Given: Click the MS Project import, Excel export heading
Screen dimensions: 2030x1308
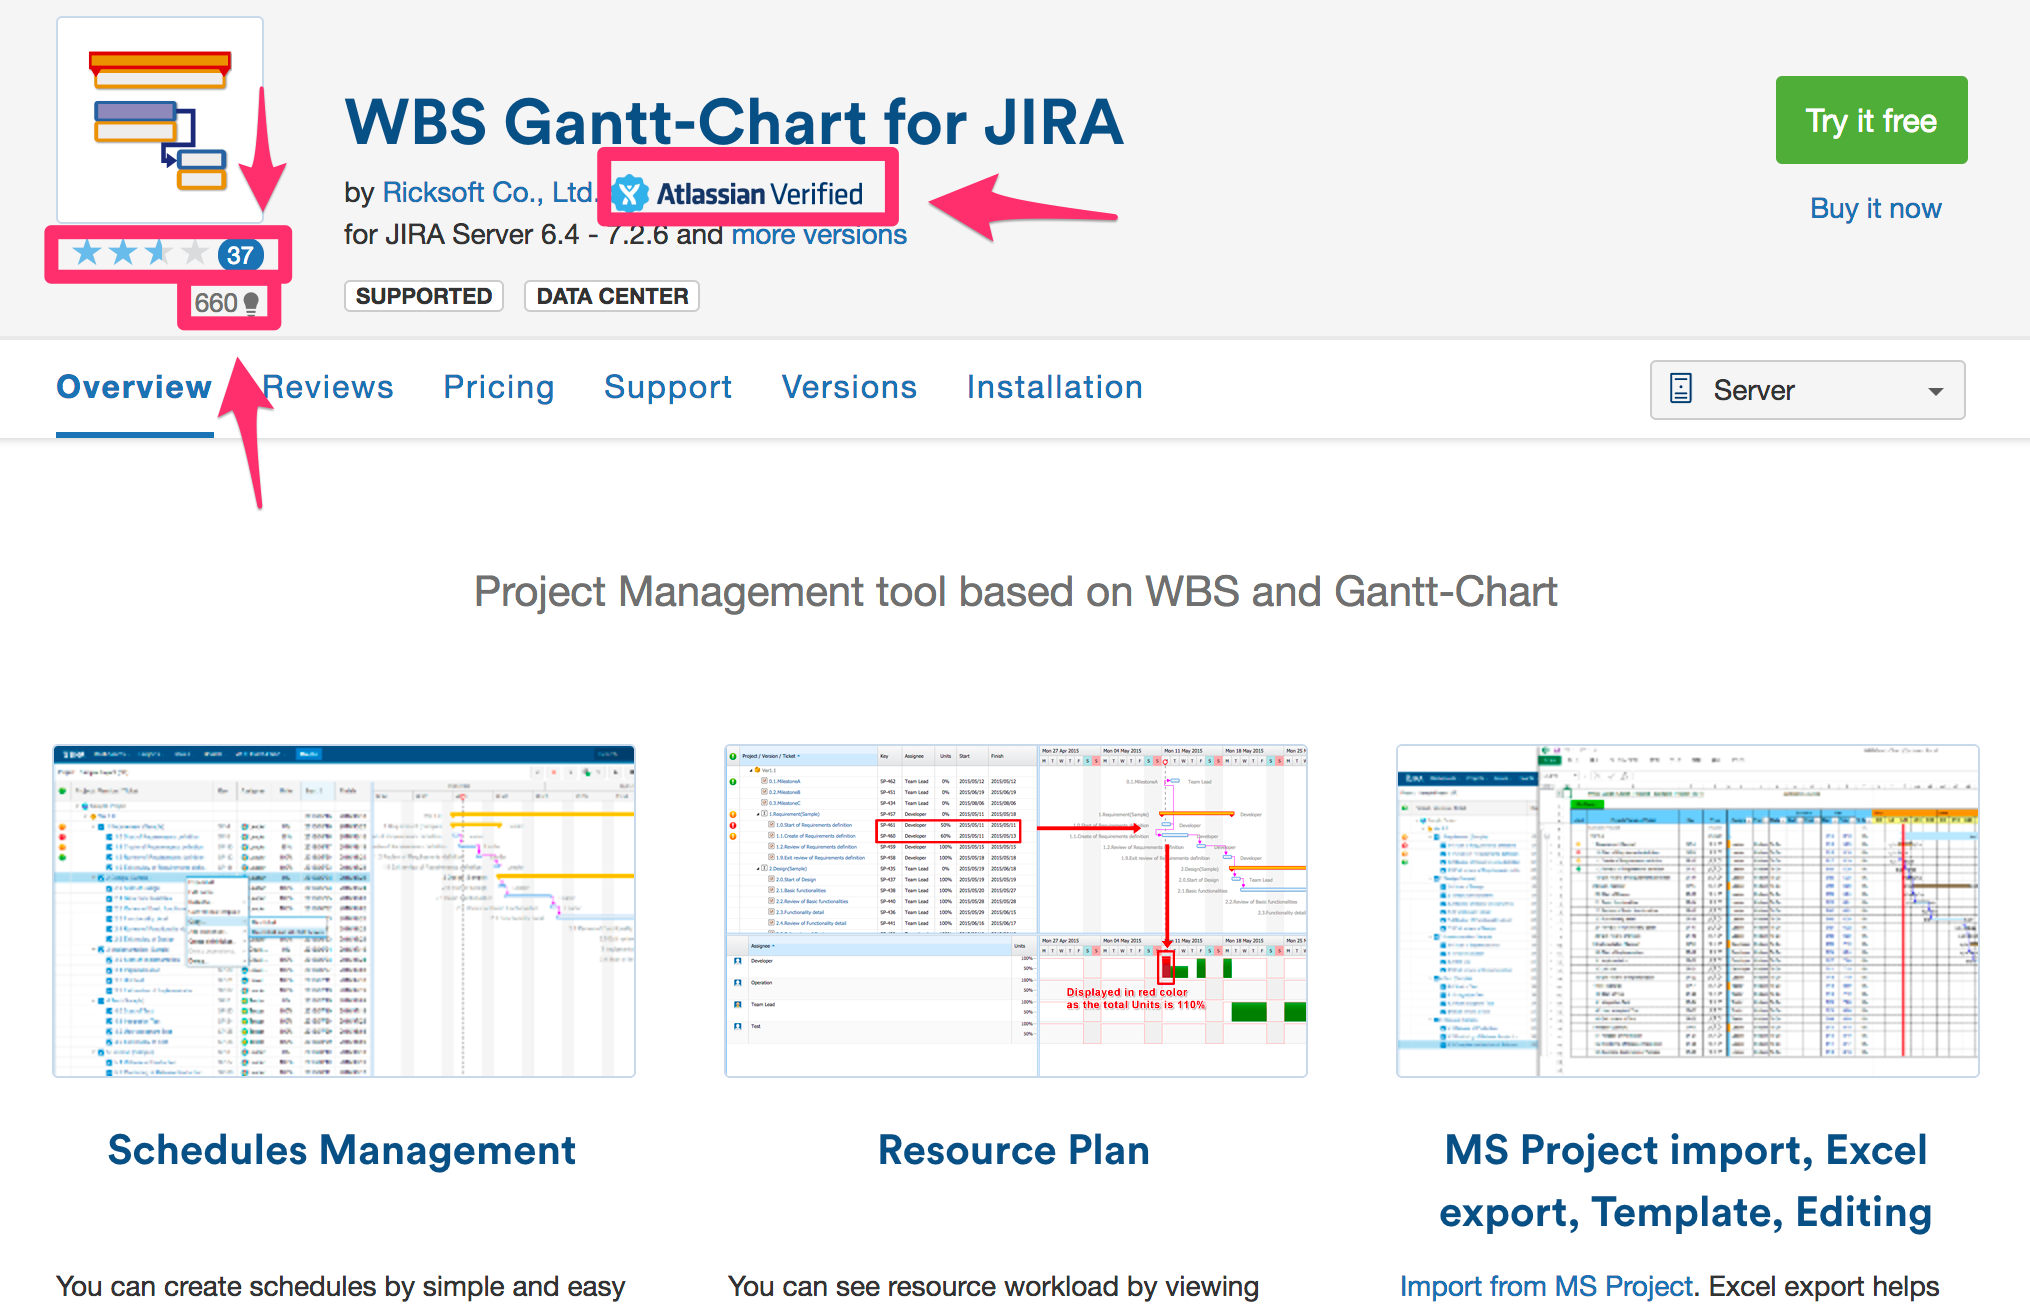Looking at the screenshot, I should (x=1686, y=1181).
